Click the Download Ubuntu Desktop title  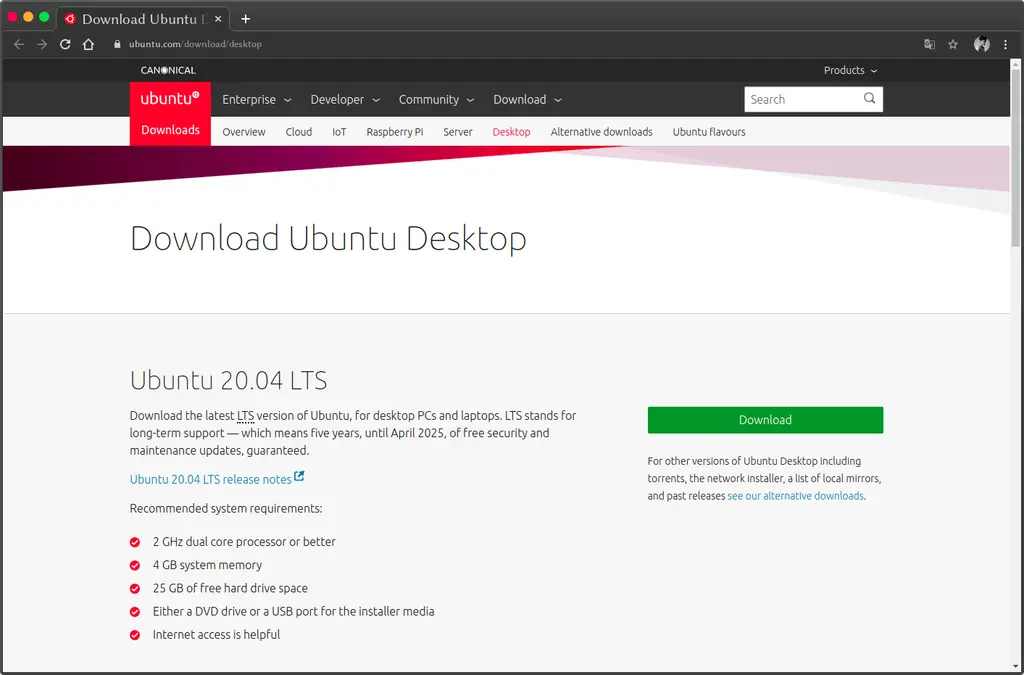pyautogui.click(x=328, y=239)
